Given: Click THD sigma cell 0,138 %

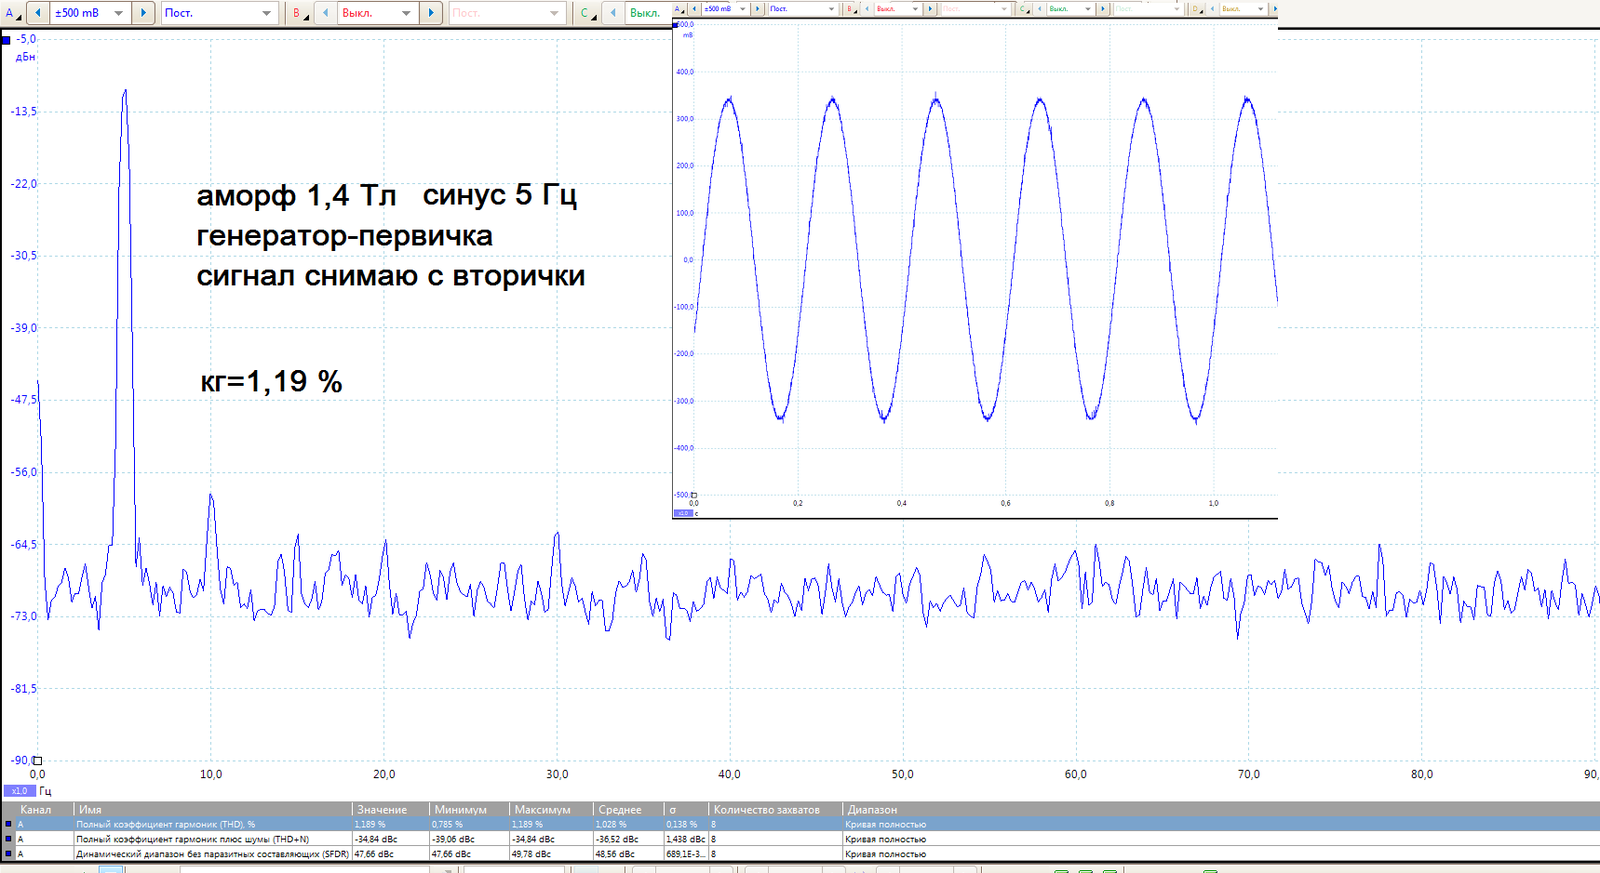Looking at the screenshot, I should point(686,824).
